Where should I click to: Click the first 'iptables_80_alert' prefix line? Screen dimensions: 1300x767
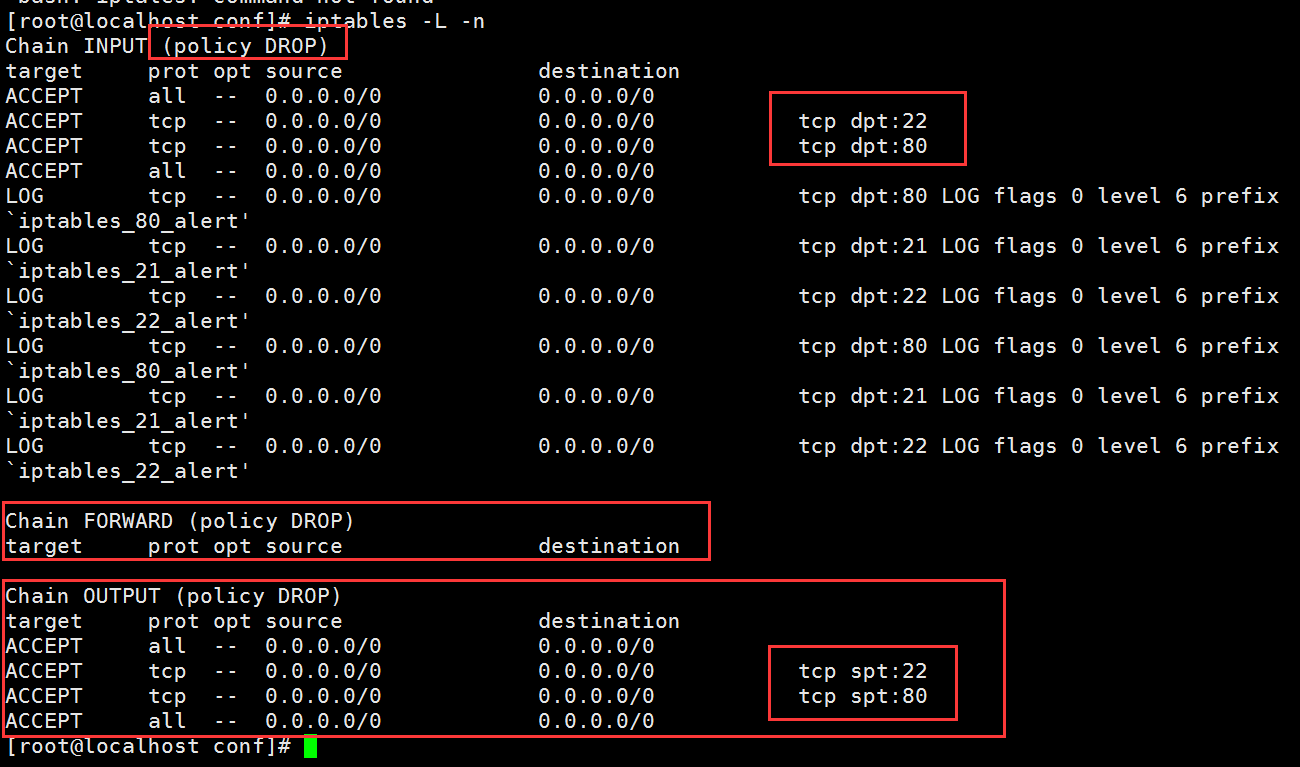tap(128, 221)
